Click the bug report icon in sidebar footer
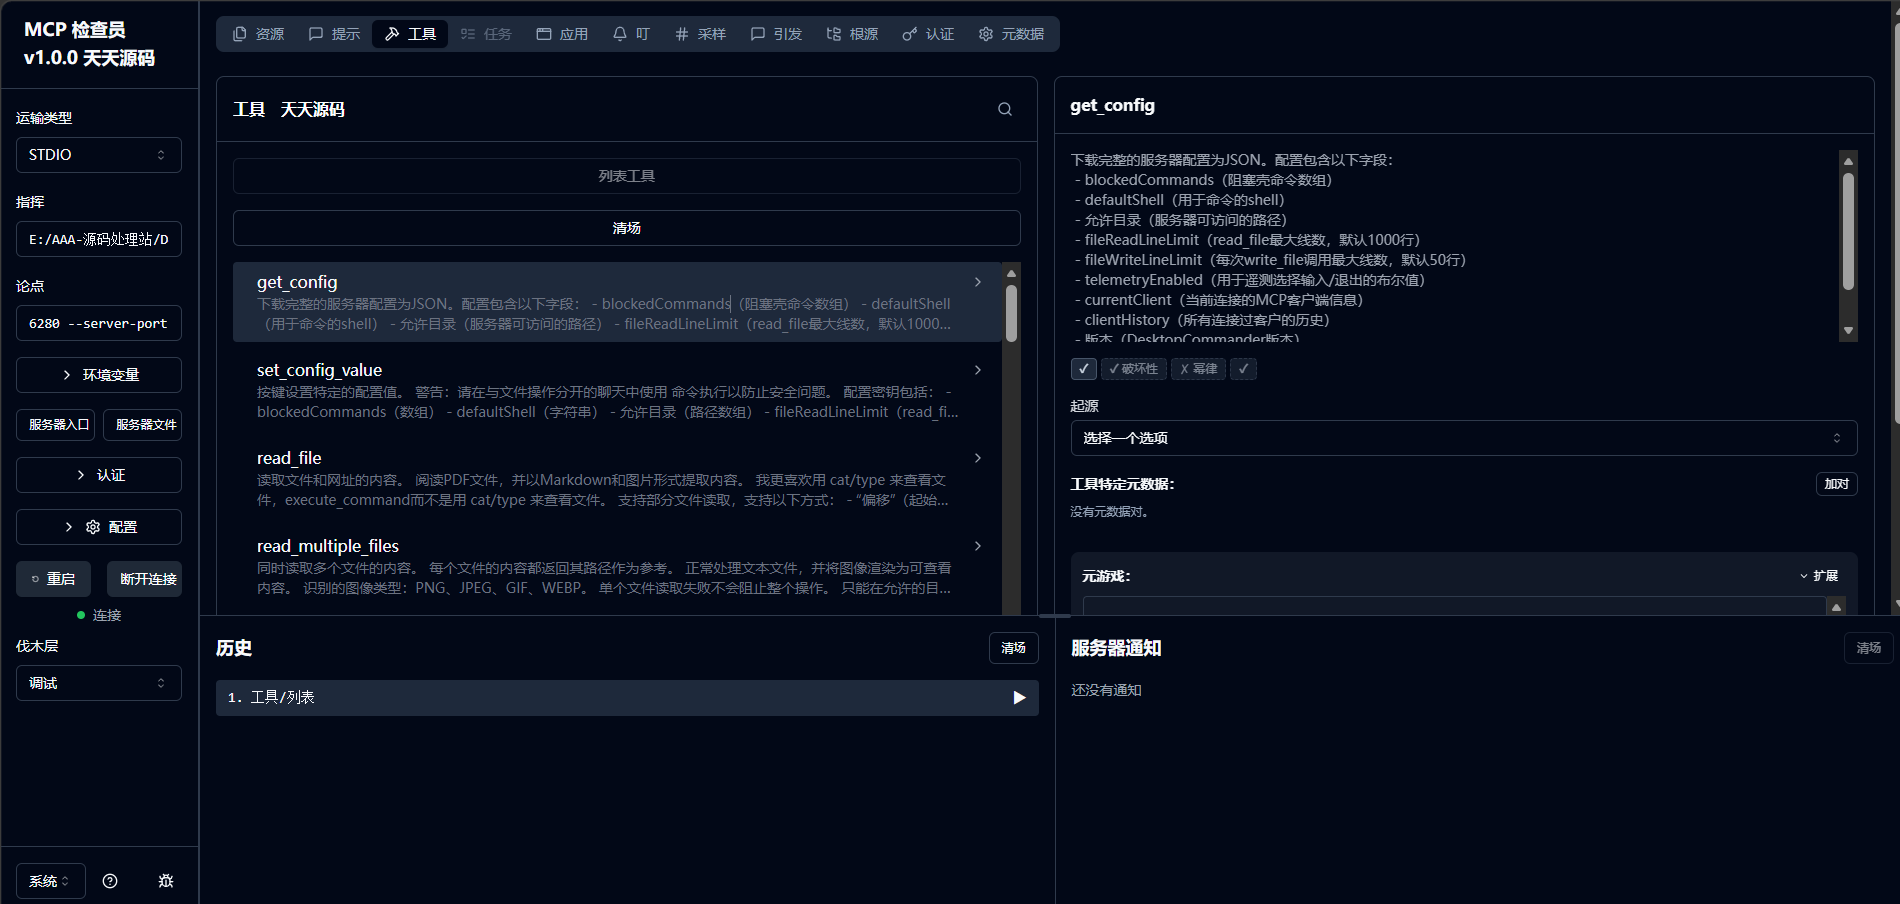 pyautogui.click(x=166, y=881)
